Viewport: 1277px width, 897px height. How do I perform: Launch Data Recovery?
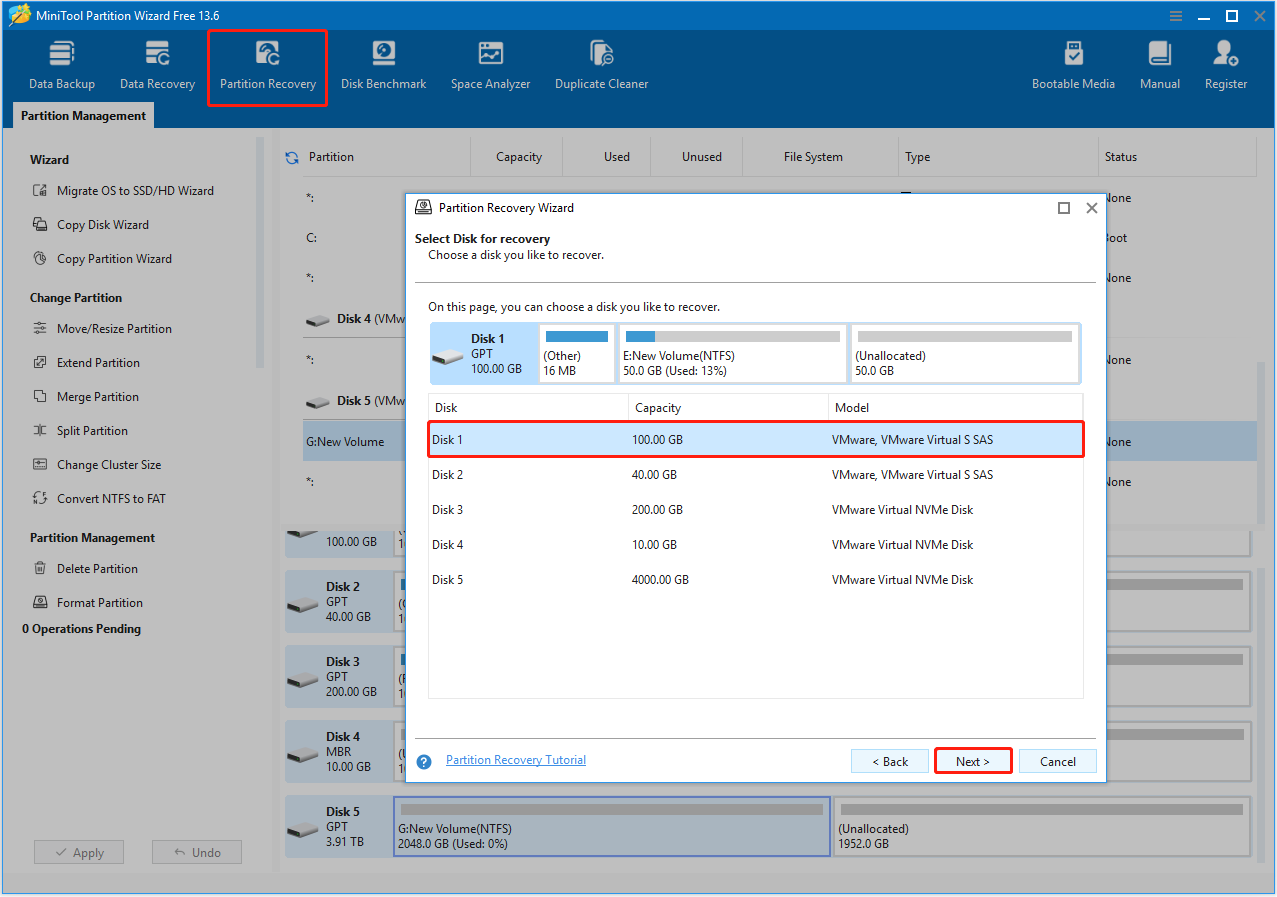click(156, 62)
